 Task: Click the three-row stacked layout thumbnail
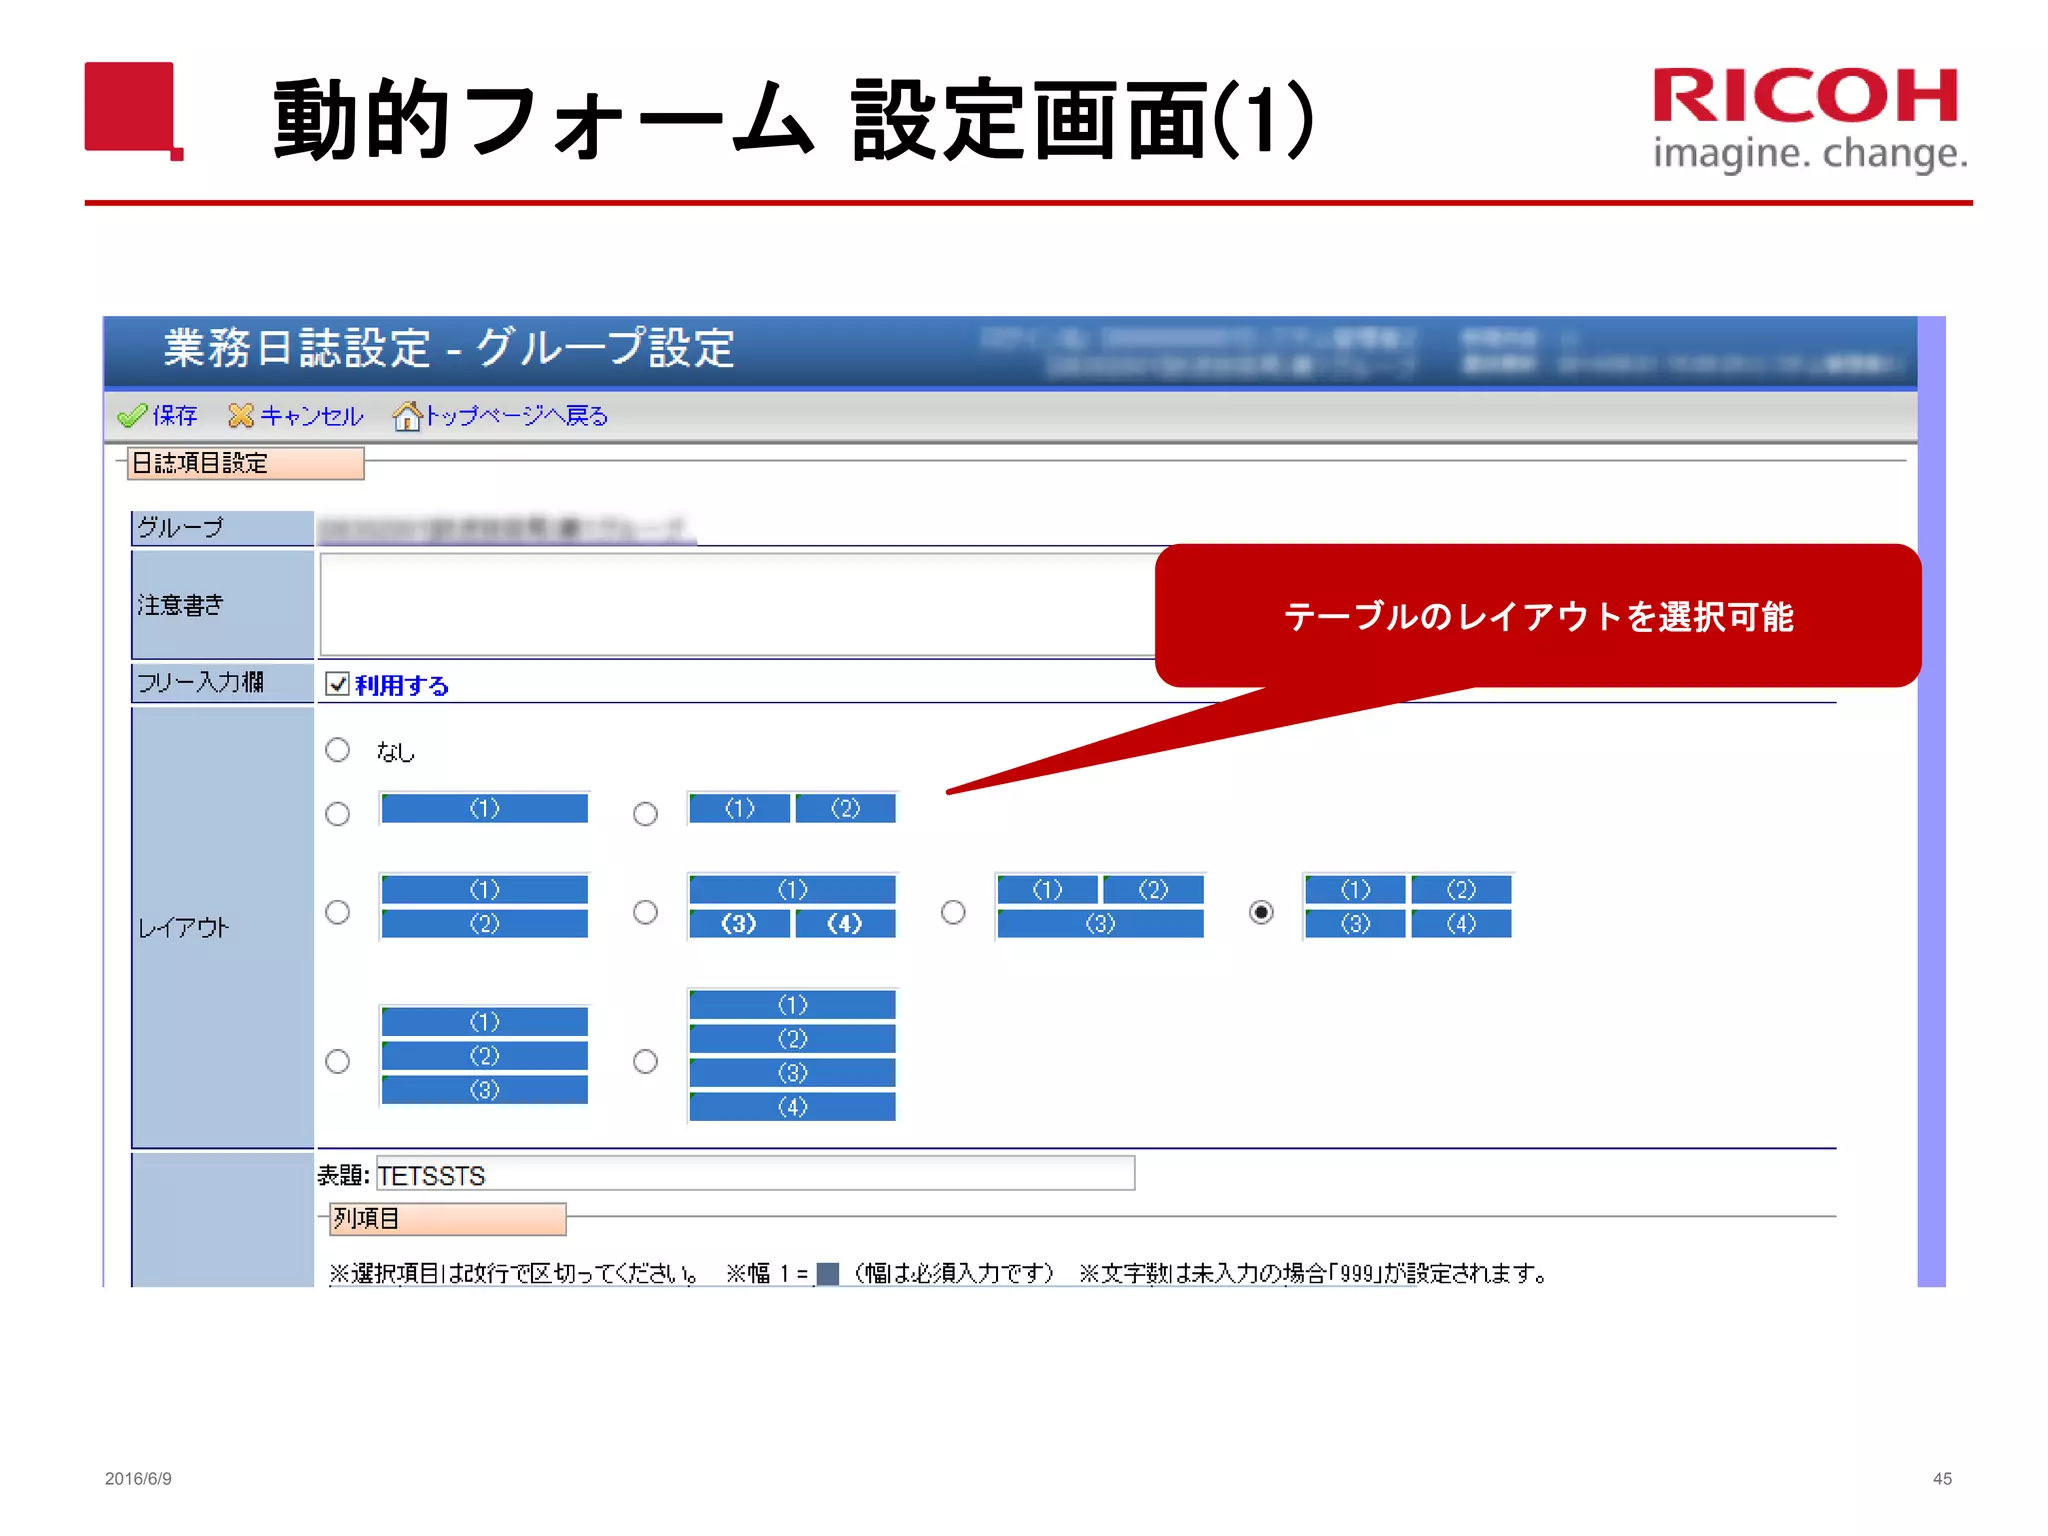pos(485,1055)
